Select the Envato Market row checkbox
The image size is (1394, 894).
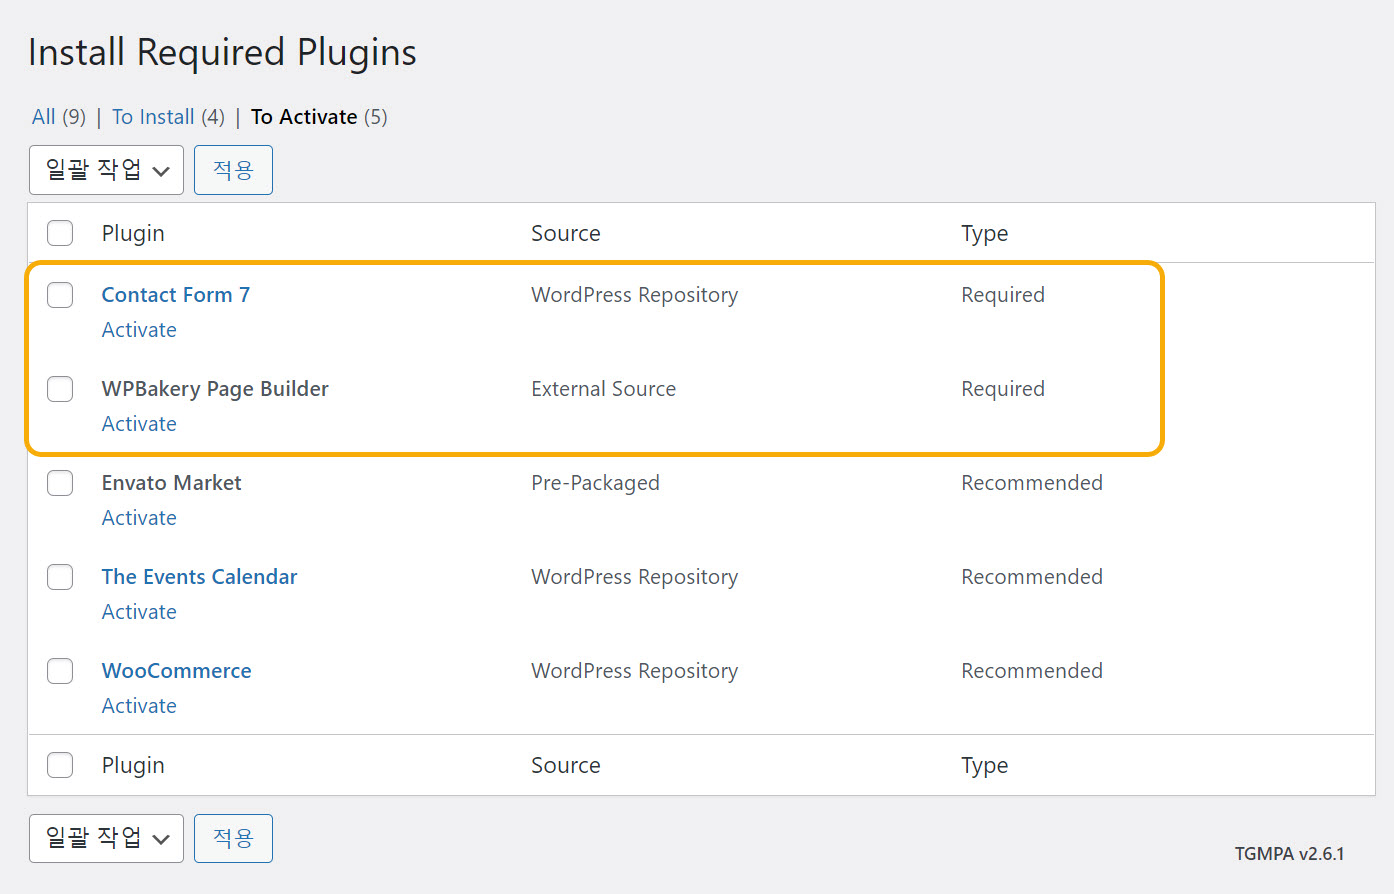[x=60, y=483]
